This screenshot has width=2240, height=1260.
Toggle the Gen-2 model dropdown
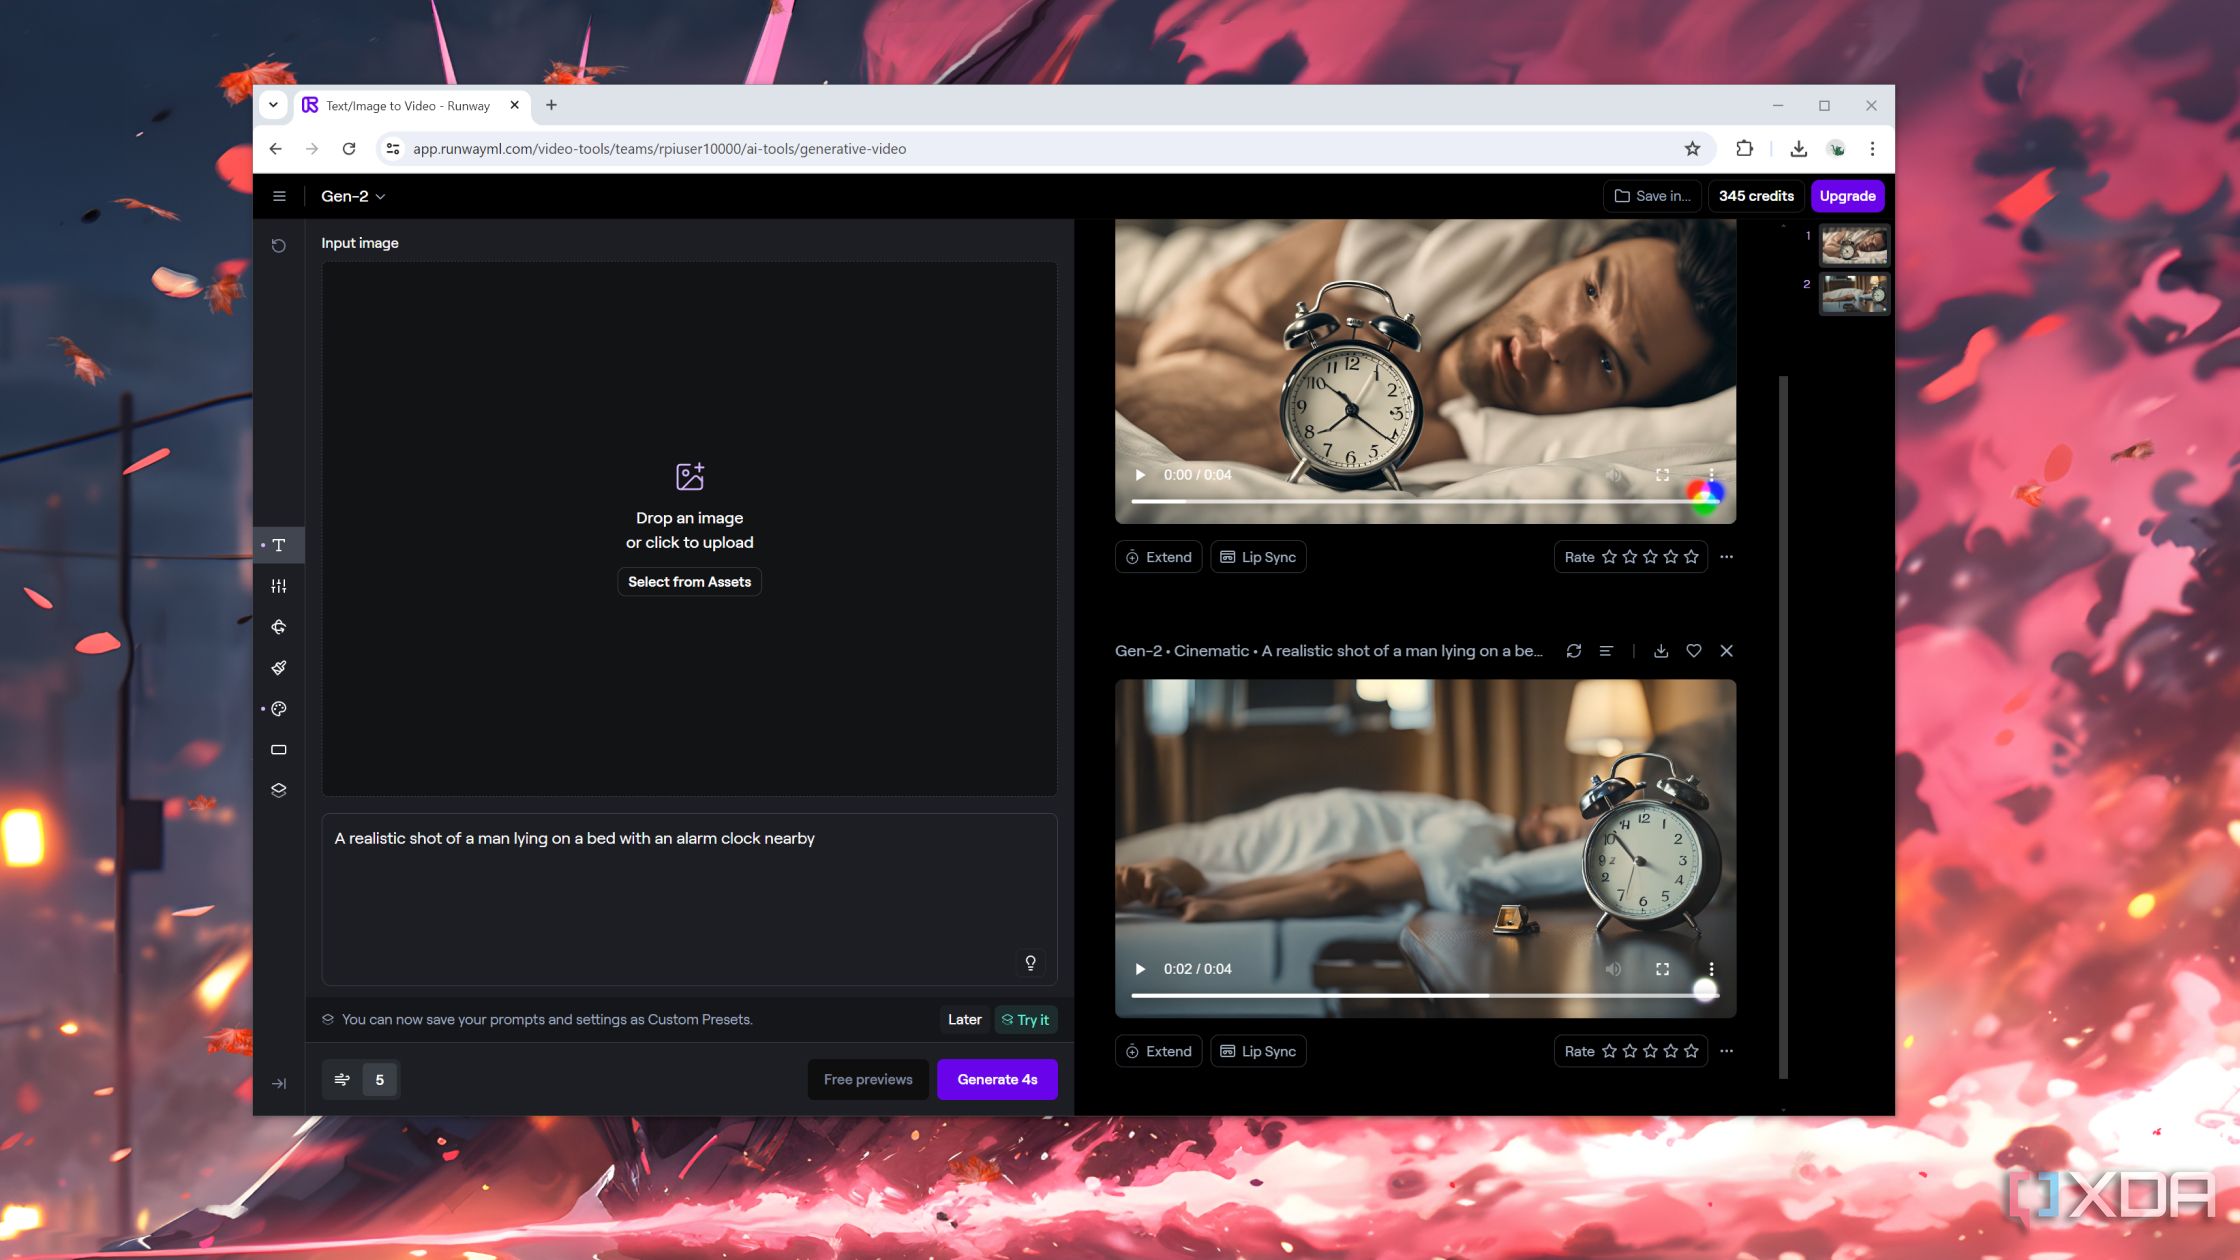352,195
